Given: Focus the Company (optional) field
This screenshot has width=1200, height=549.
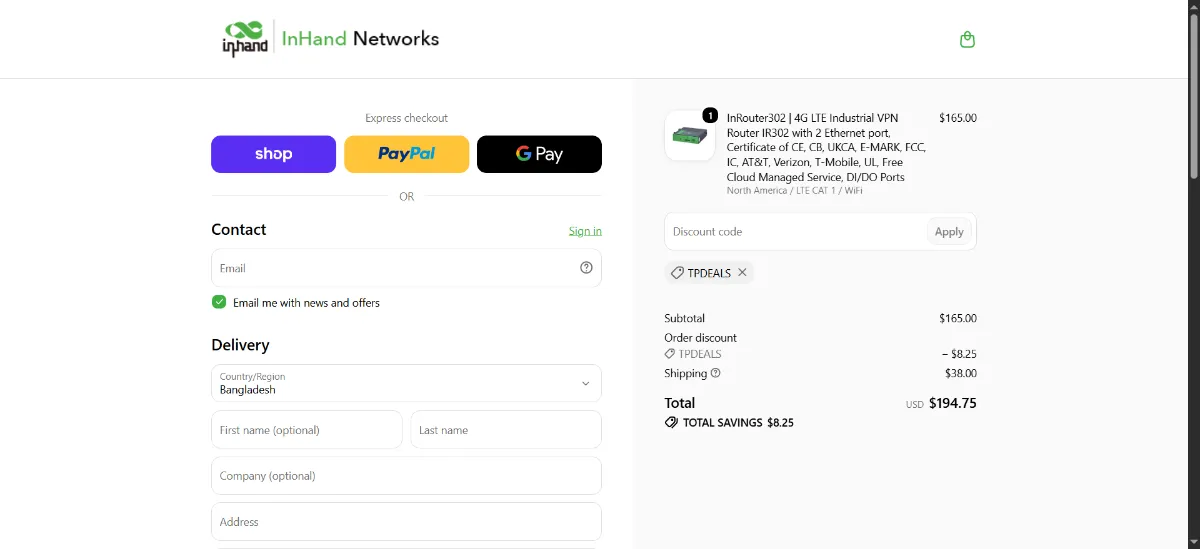Looking at the screenshot, I should pos(406,475).
